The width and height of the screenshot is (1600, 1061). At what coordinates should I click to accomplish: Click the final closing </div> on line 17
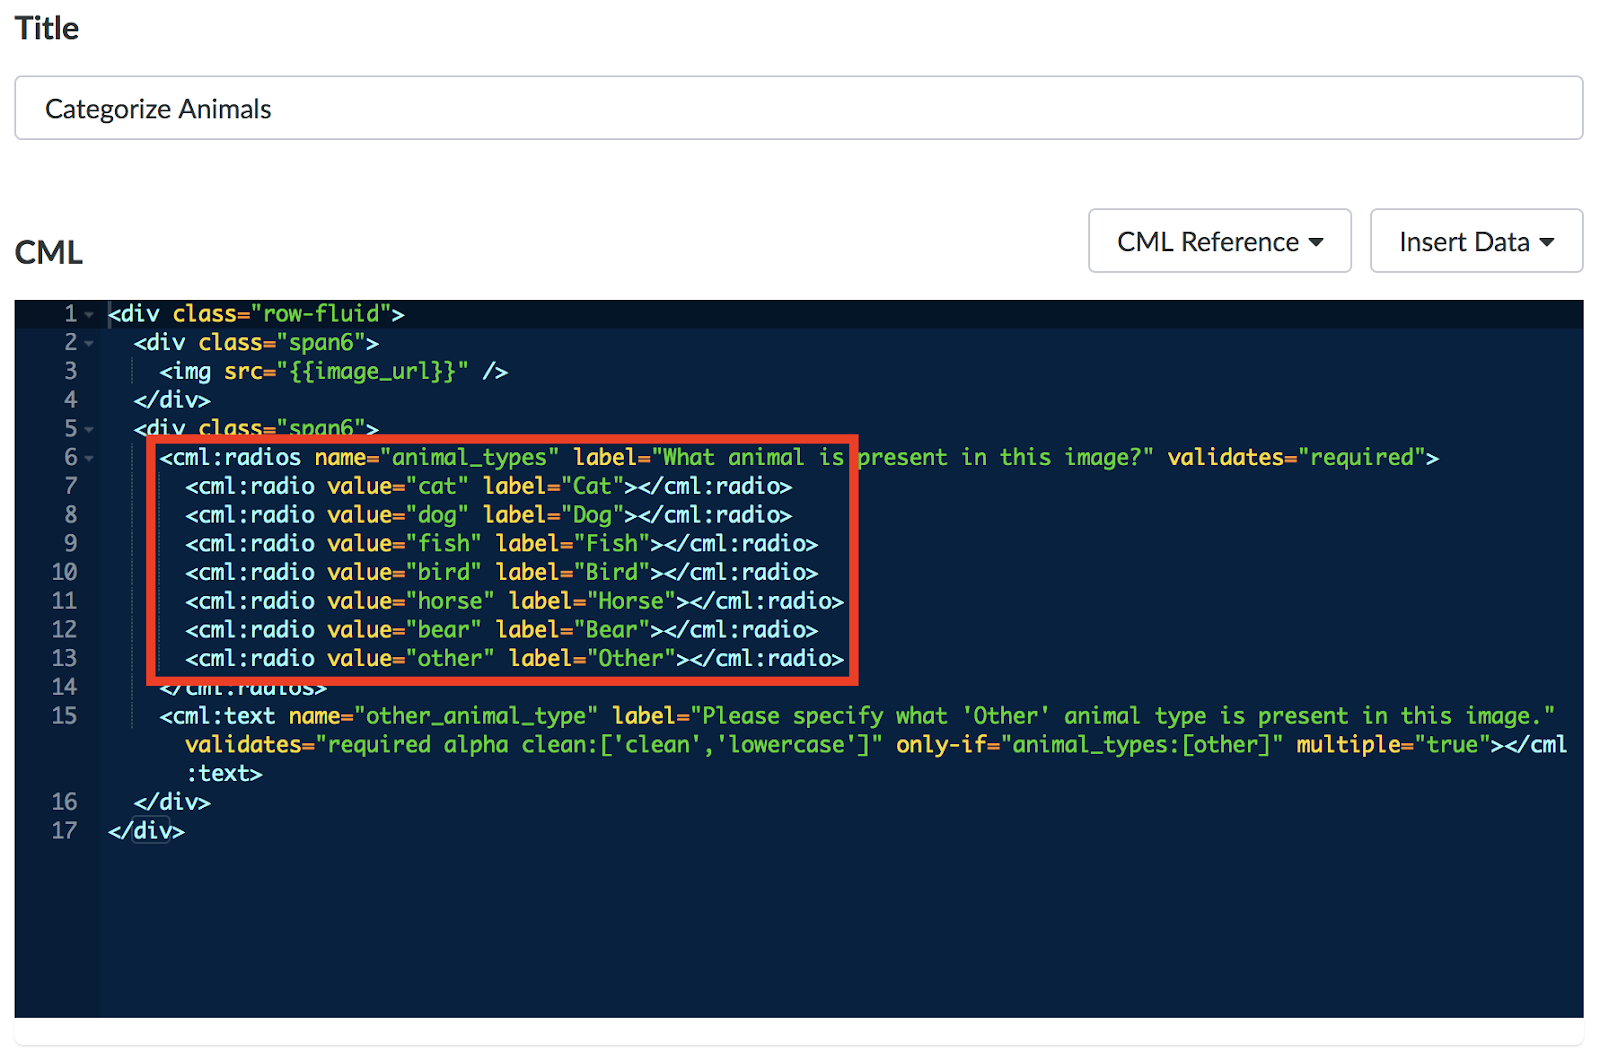click(146, 831)
